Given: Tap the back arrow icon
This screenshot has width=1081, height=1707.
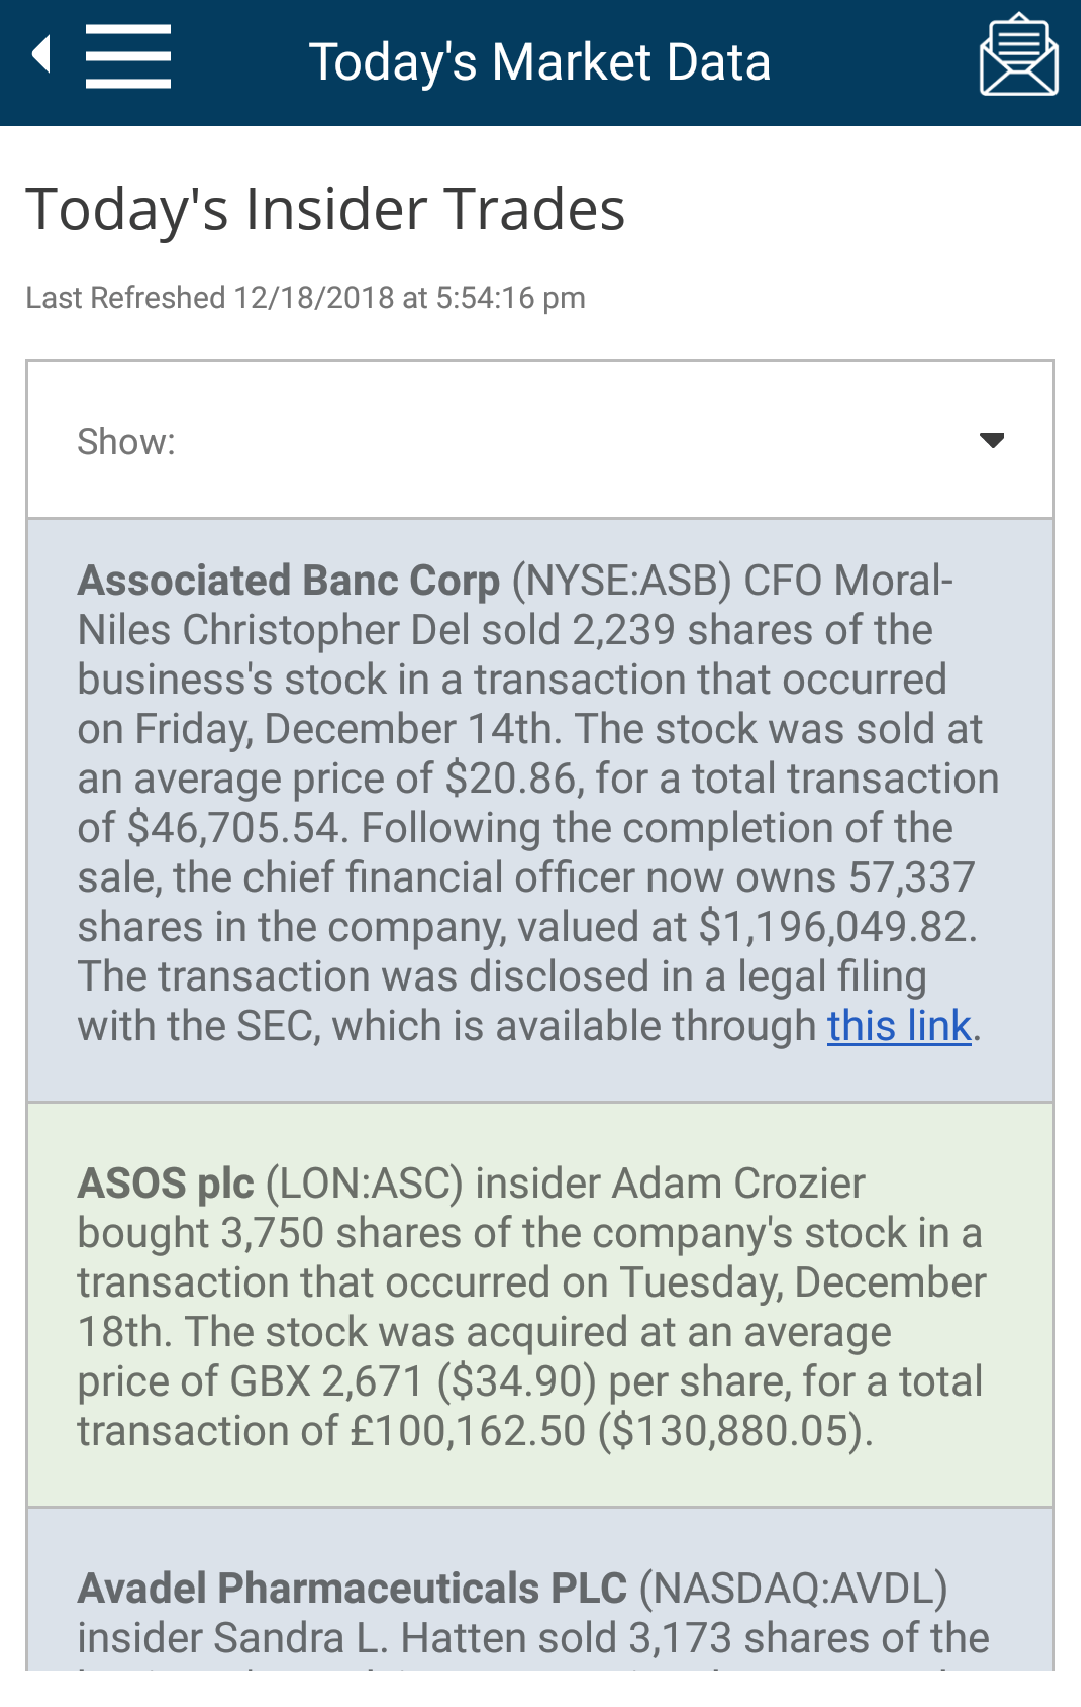Looking at the screenshot, I should coord(41,55).
